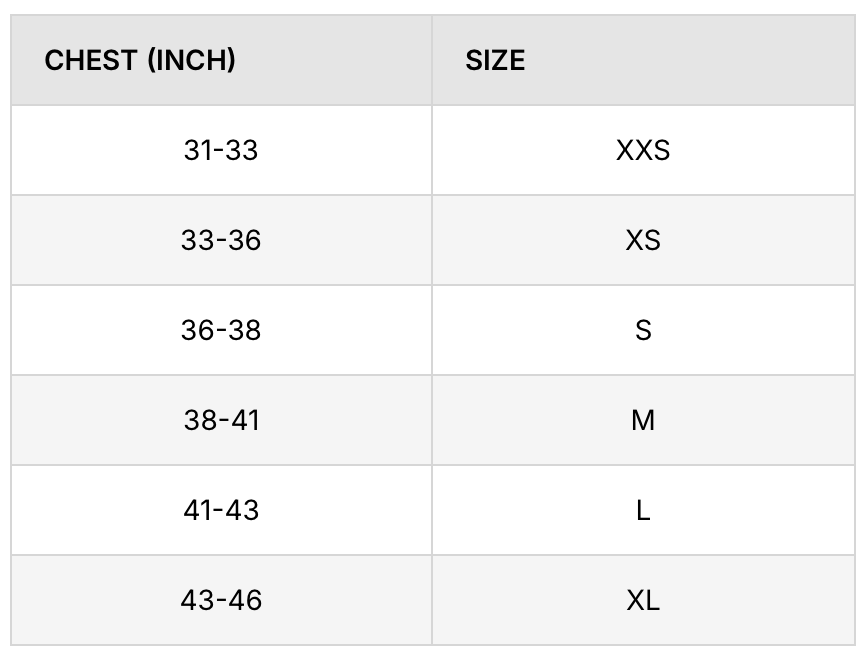Image resolution: width=868 pixels, height=660 pixels.
Task: Choose the L size cell
Action: [x=643, y=510]
